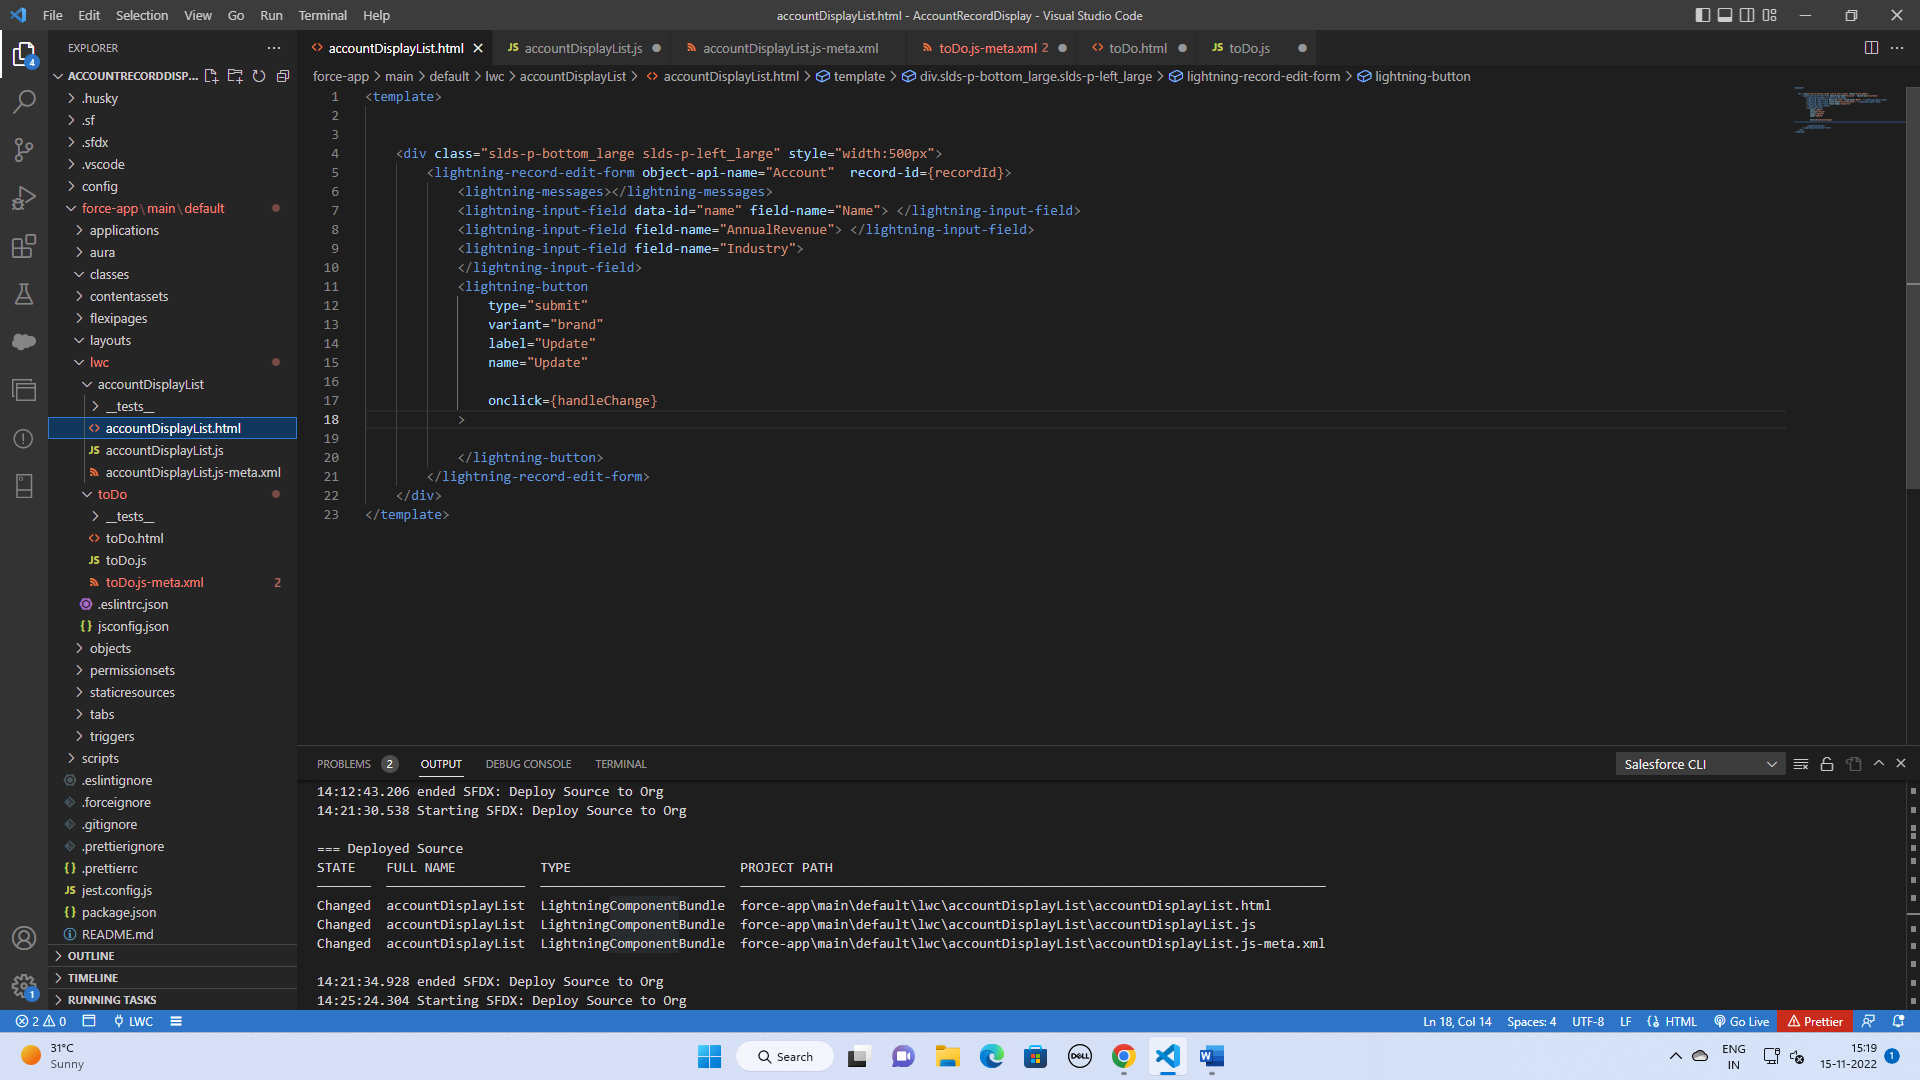Toggle output panel scroll lock
Screen dimensions: 1920x1080
coord(1827,764)
